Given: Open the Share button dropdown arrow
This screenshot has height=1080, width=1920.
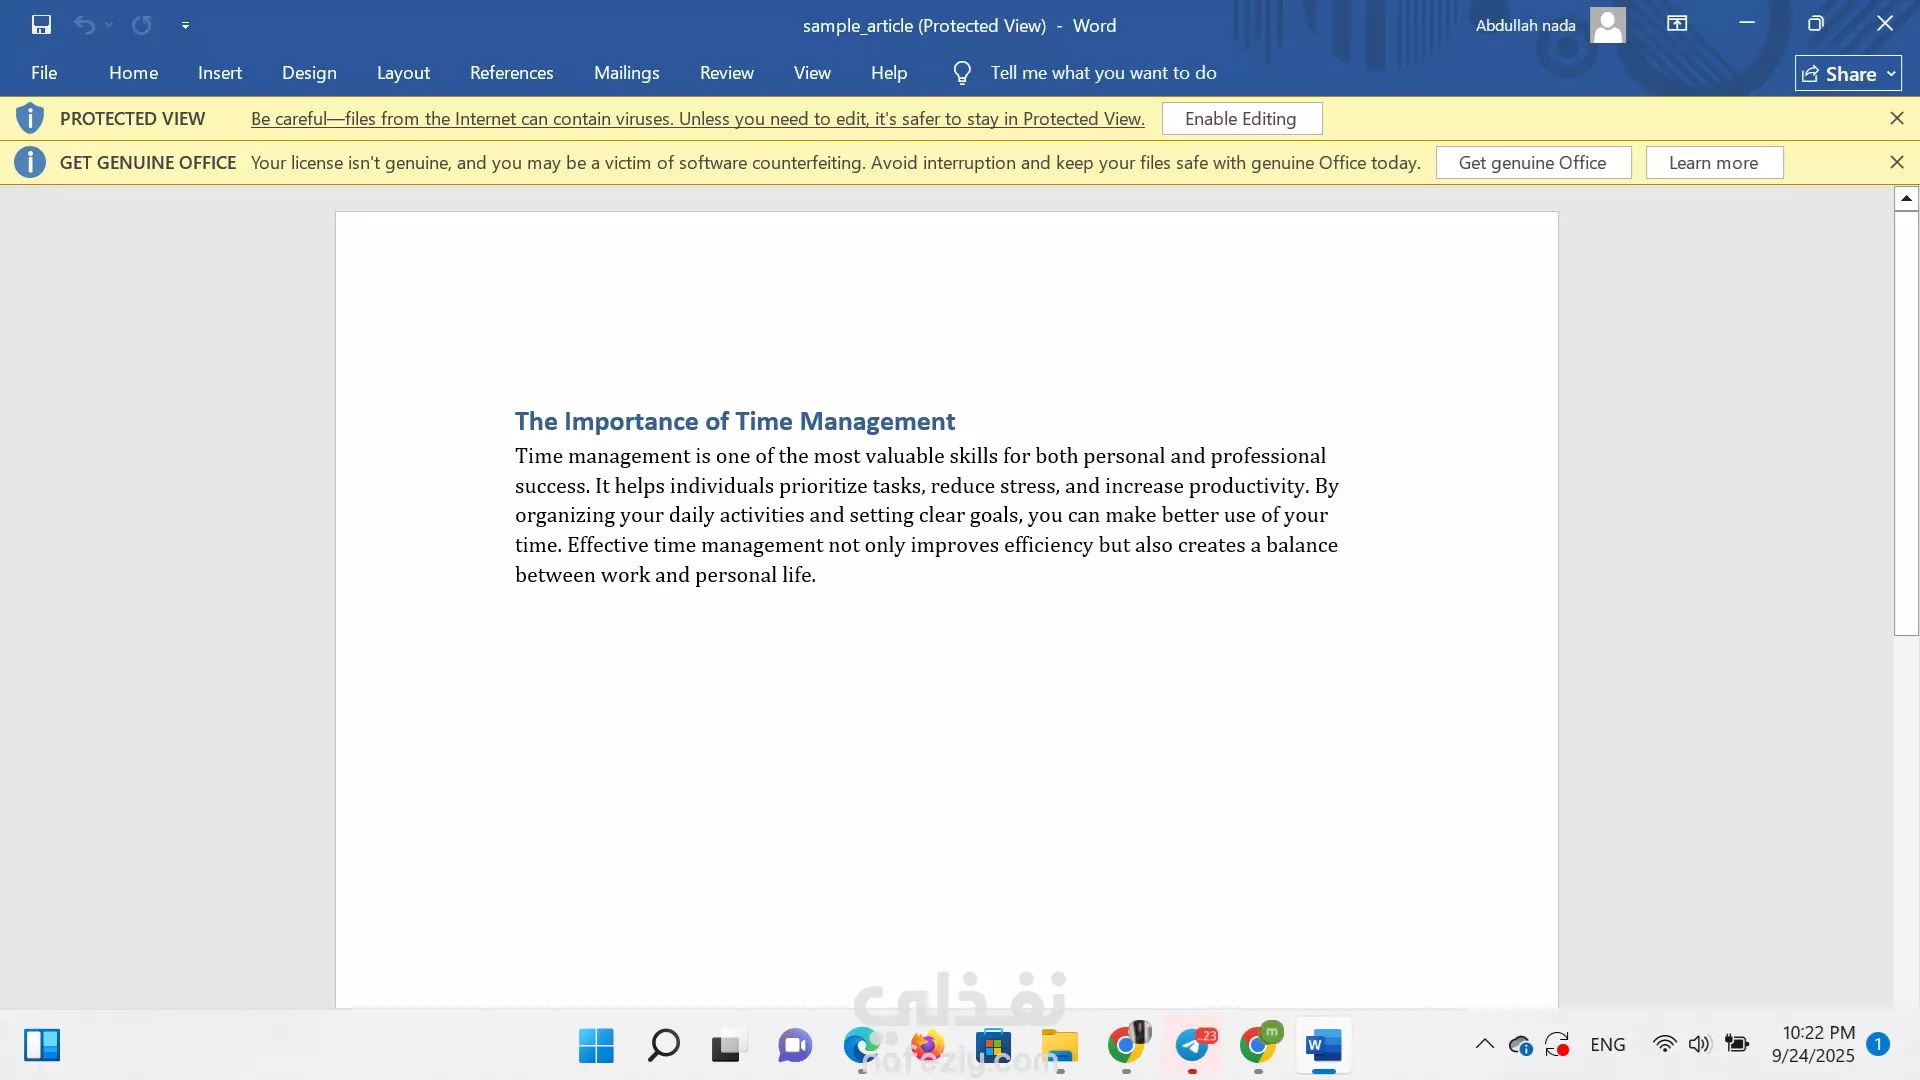Looking at the screenshot, I should click(1891, 74).
